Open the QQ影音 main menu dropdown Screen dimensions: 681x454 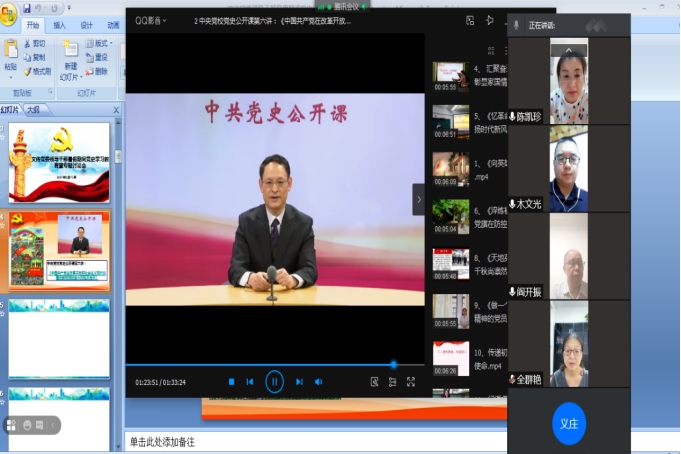(x=152, y=20)
